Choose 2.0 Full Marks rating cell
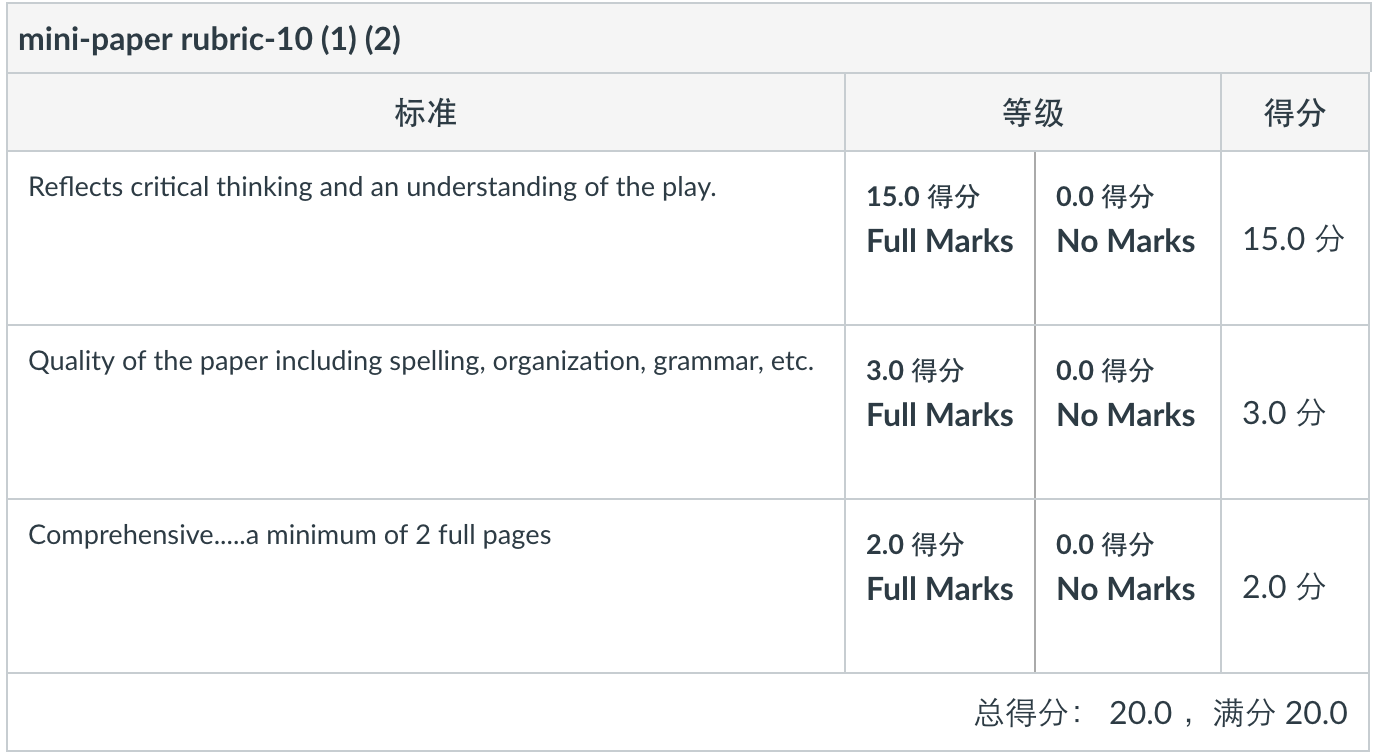 940,586
